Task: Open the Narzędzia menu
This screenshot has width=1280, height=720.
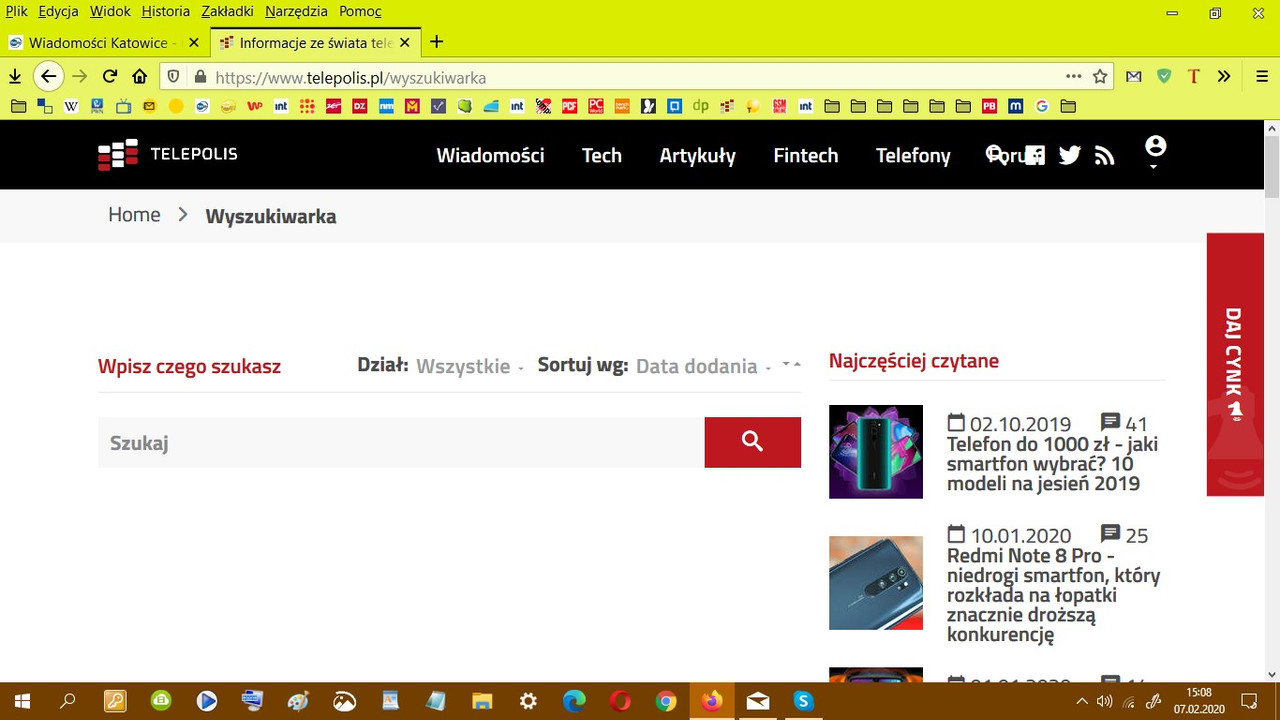Action: (296, 11)
